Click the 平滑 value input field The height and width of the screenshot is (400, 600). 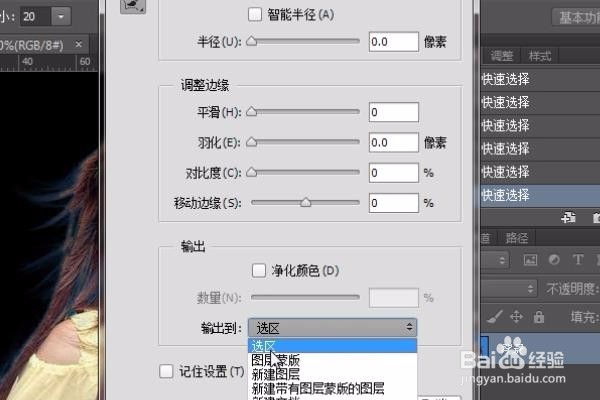pyautogui.click(x=393, y=112)
